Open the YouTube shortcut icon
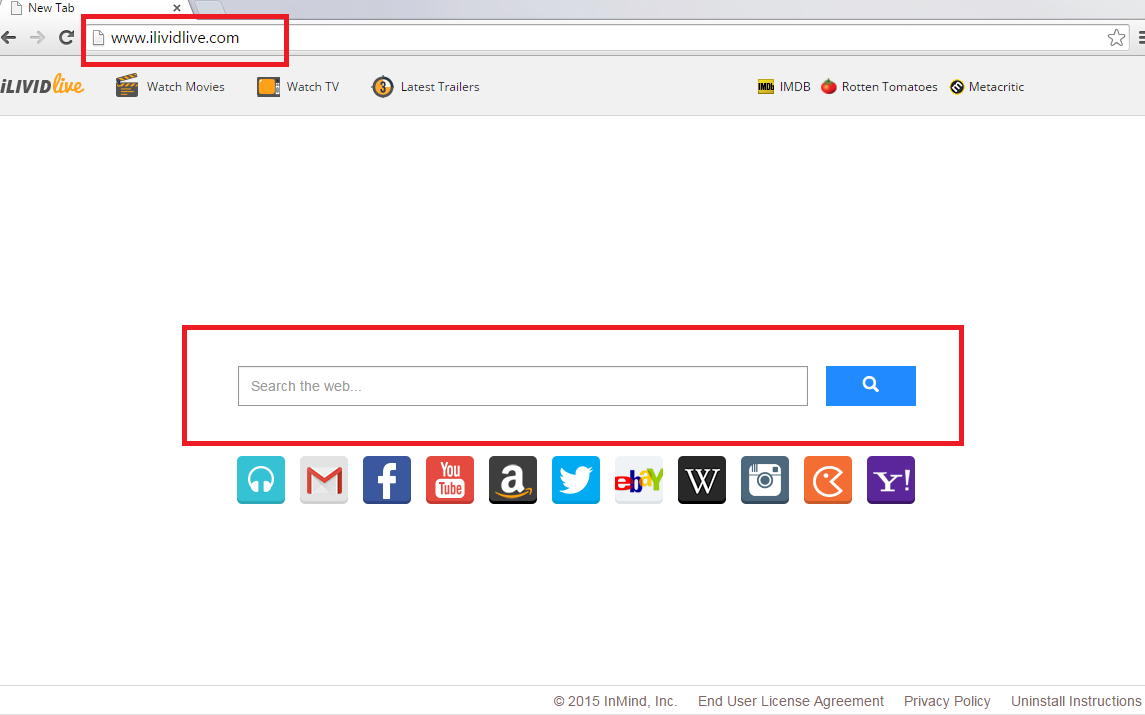This screenshot has width=1145, height=715. point(450,481)
